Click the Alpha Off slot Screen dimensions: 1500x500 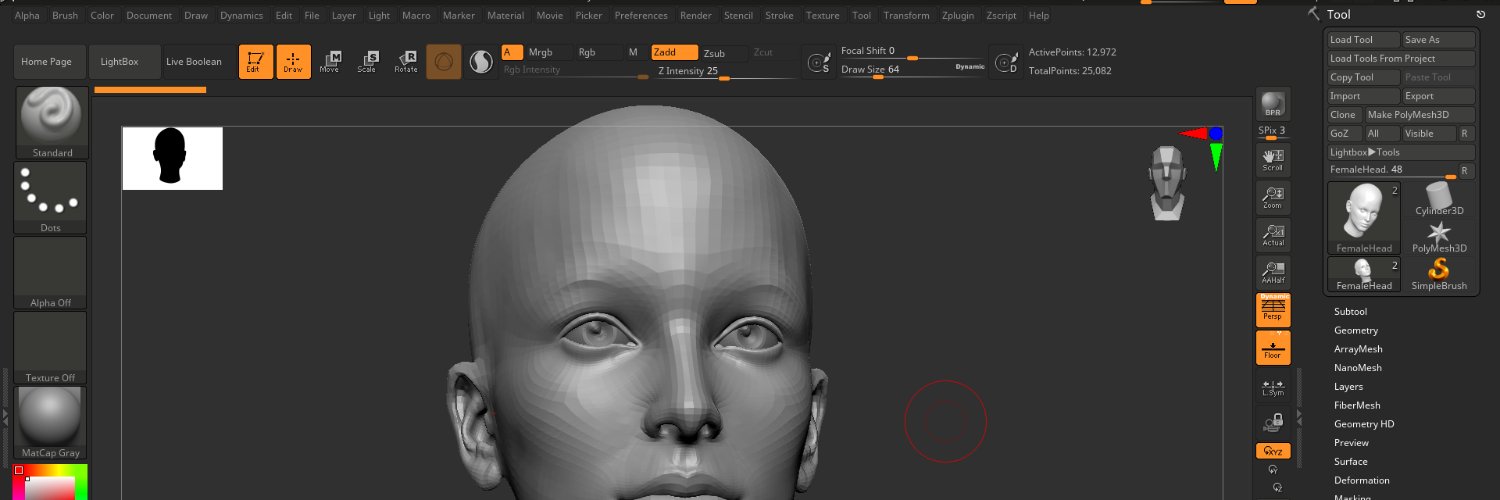pyautogui.click(x=52, y=273)
